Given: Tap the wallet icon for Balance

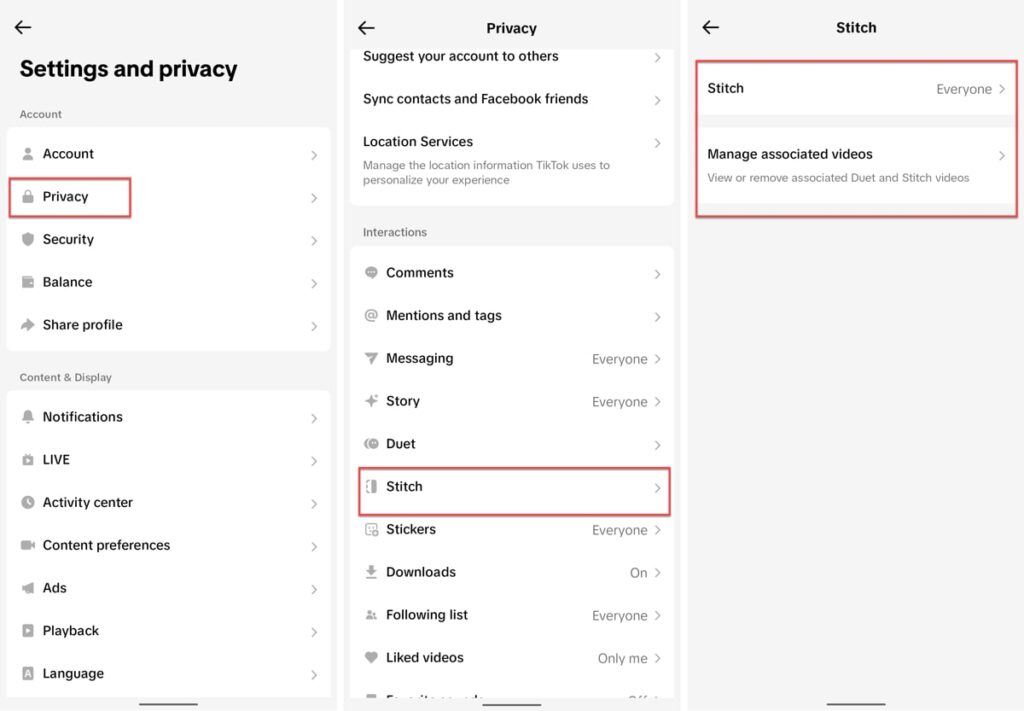Looking at the screenshot, I should pos(28,283).
